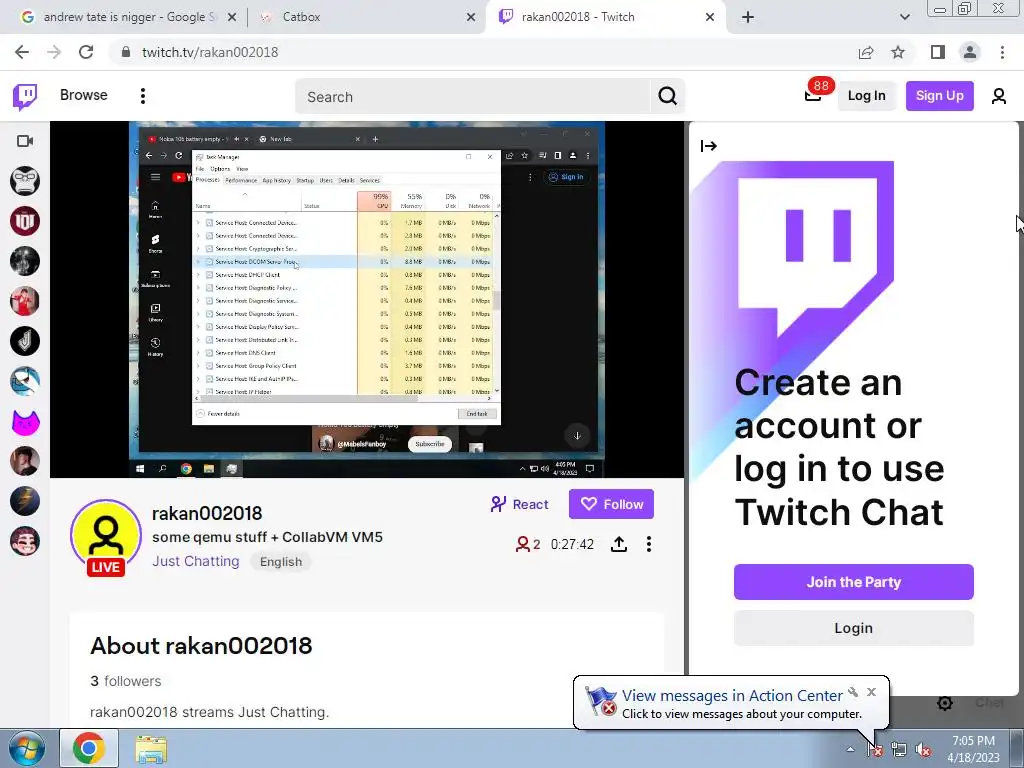Open Windows Explorer from taskbar
This screenshot has width=1024, height=768.
point(151,749)
